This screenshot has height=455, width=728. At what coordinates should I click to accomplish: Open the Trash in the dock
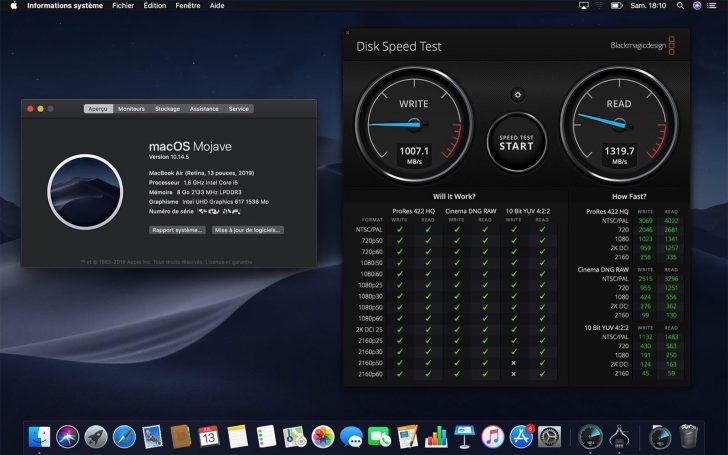(688, 436)
